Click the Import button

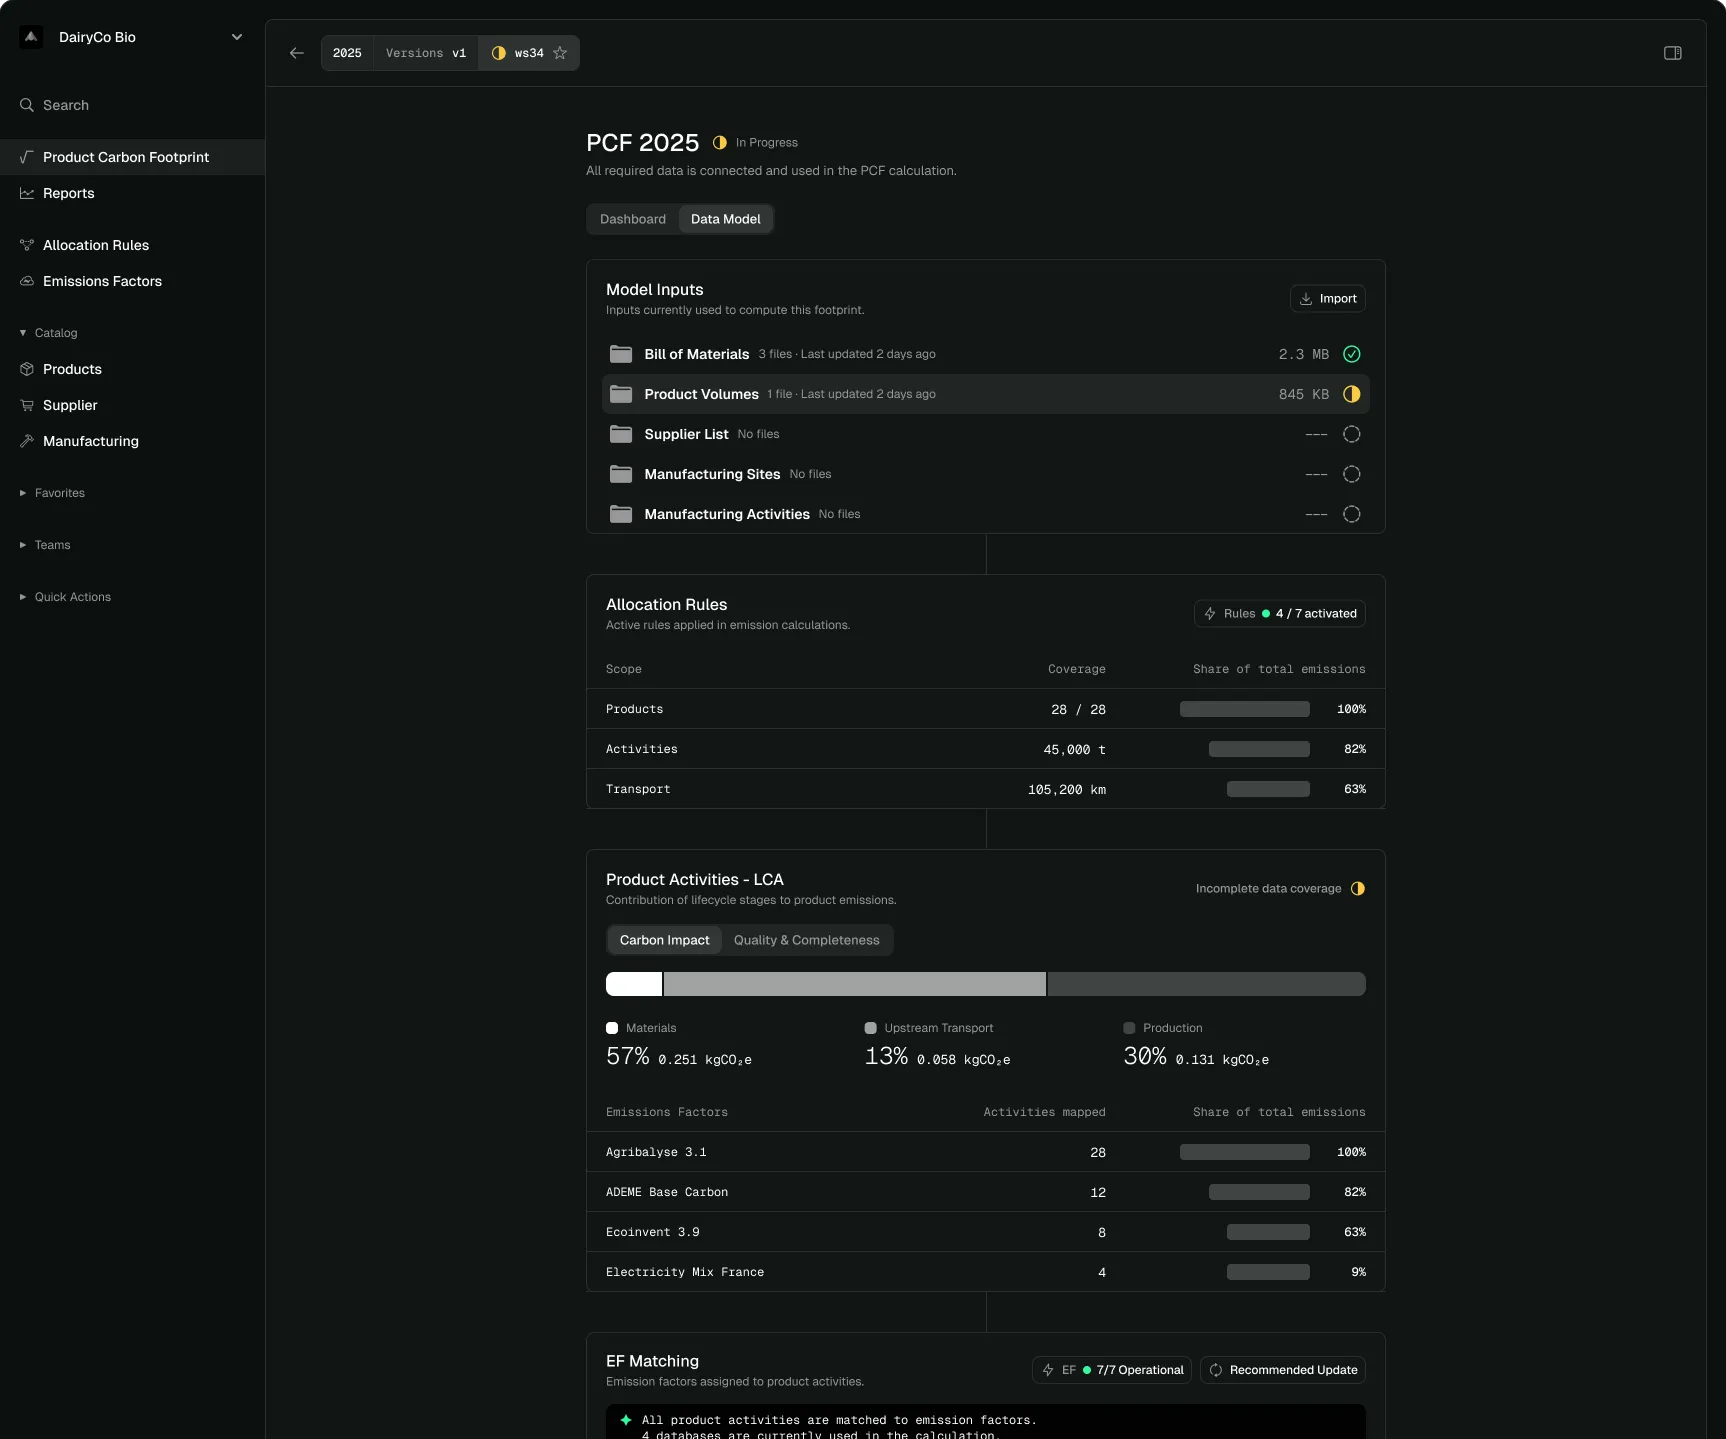click(1328, 299)
